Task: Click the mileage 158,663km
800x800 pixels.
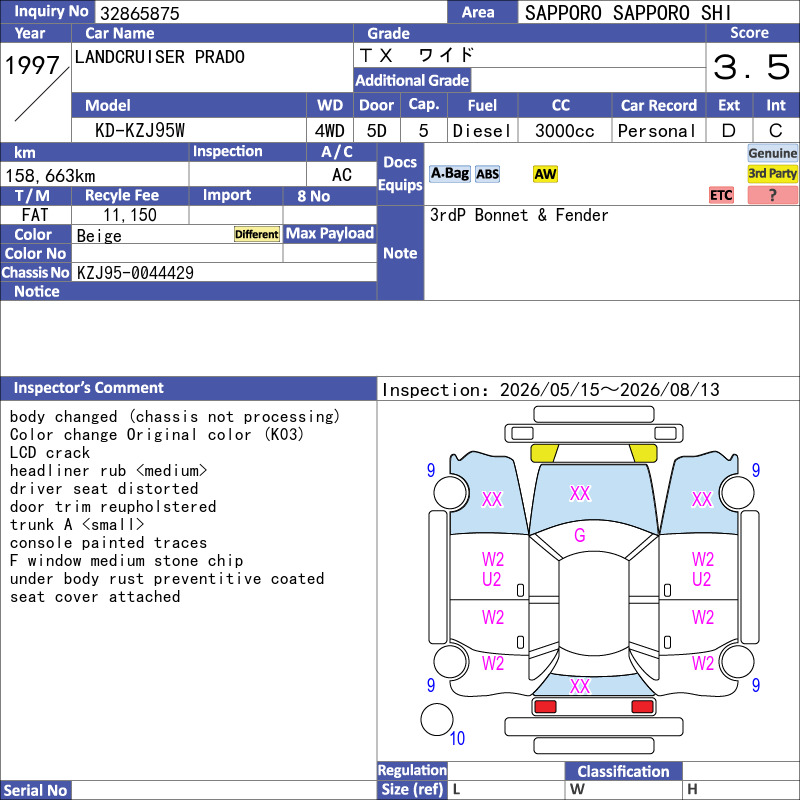Action: point(50,176)
